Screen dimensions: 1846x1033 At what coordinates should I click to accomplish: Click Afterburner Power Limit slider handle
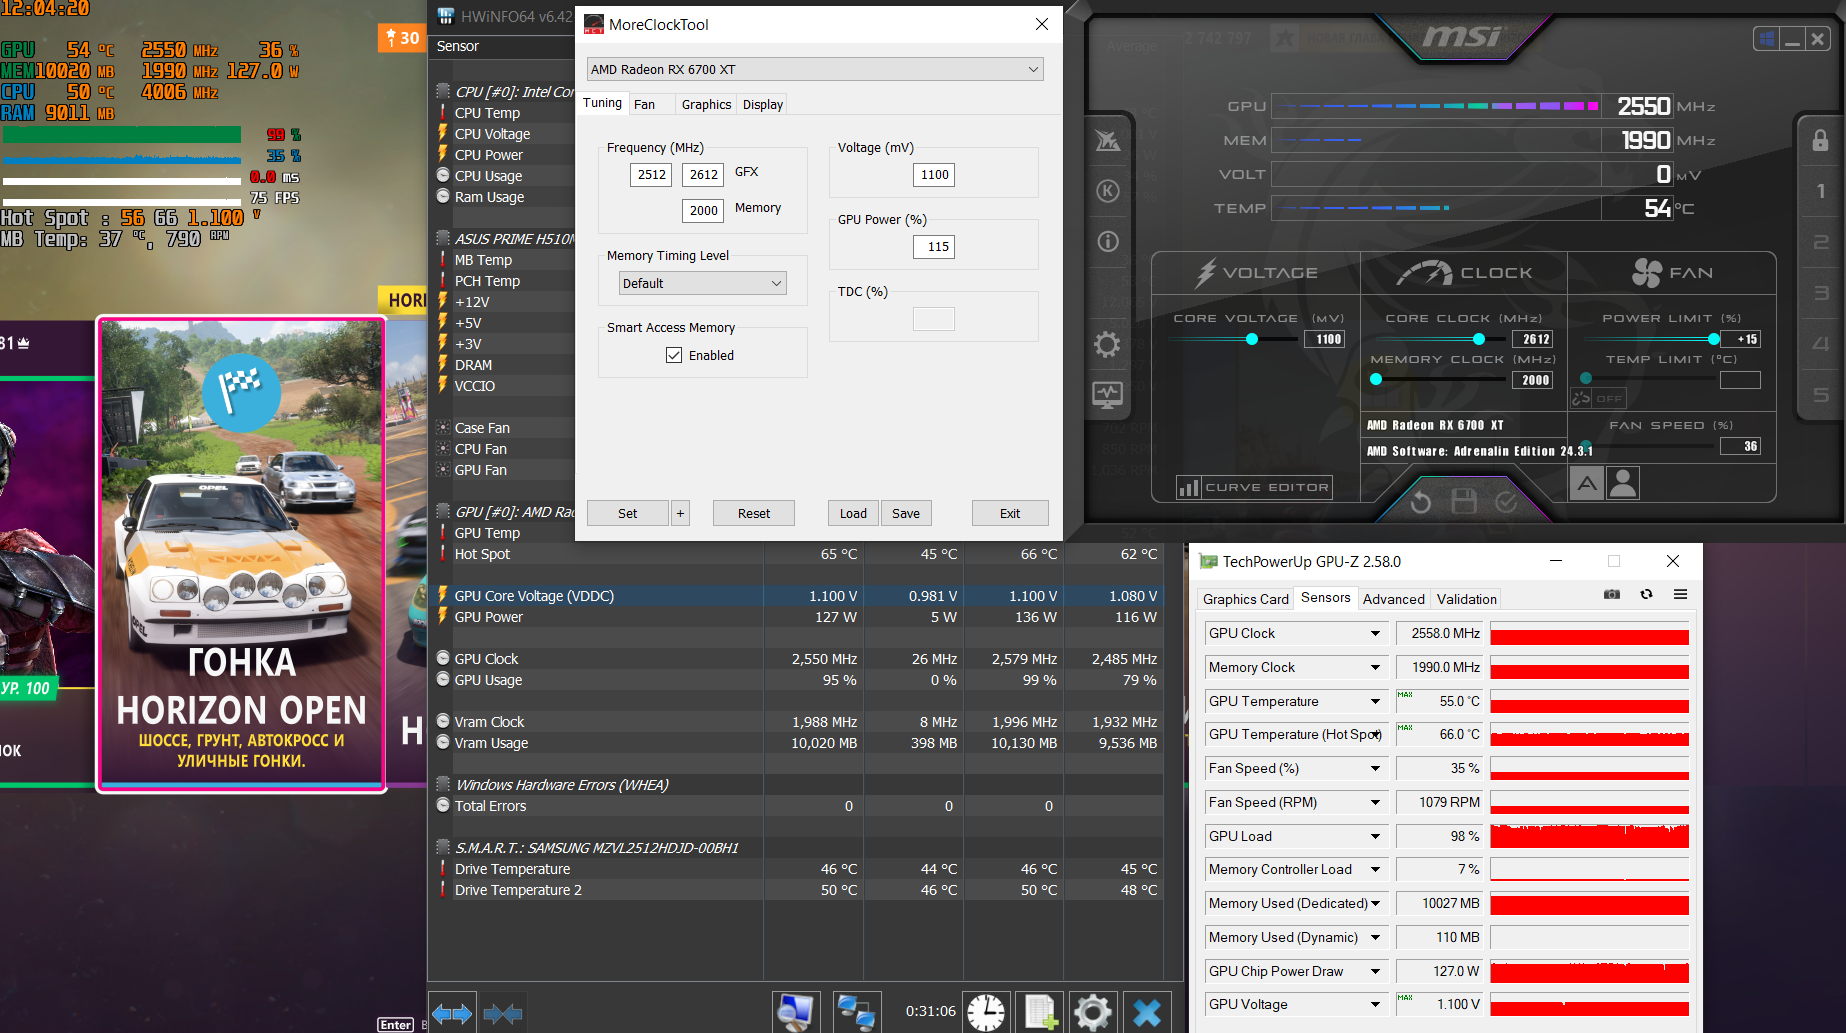pos(1714,339)
